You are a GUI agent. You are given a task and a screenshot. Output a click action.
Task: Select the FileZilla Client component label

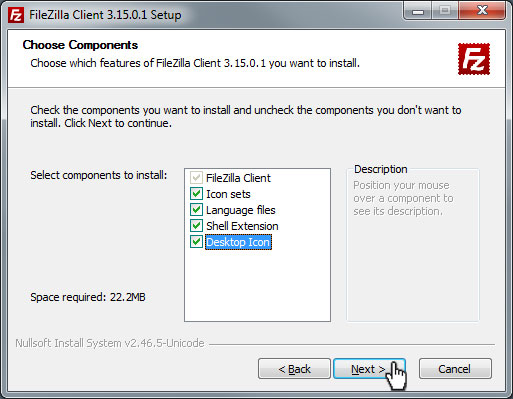[238, 178]
